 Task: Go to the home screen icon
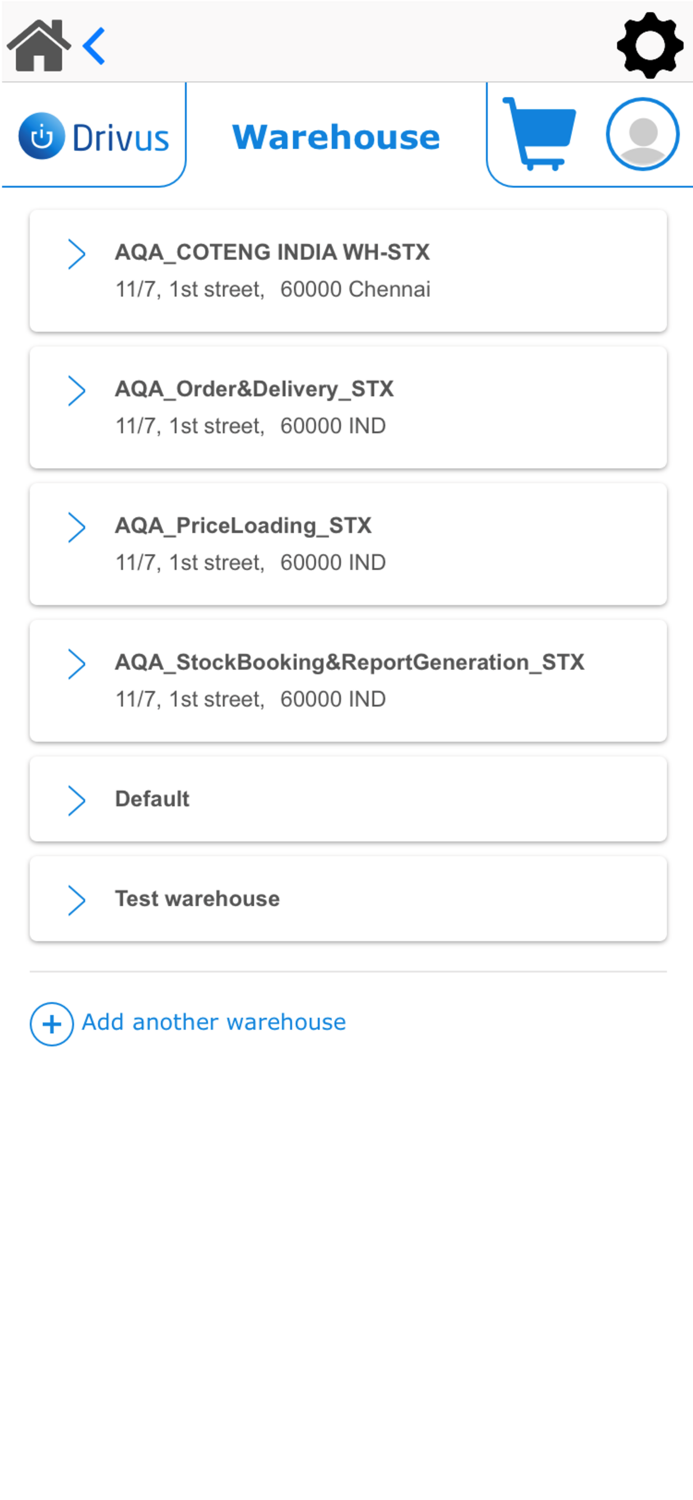(x=38, y=46)
